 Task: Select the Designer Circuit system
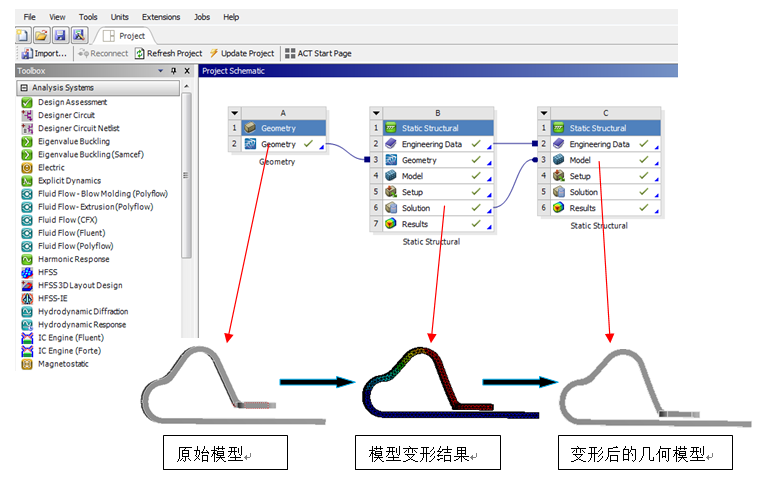coord(66,115)
